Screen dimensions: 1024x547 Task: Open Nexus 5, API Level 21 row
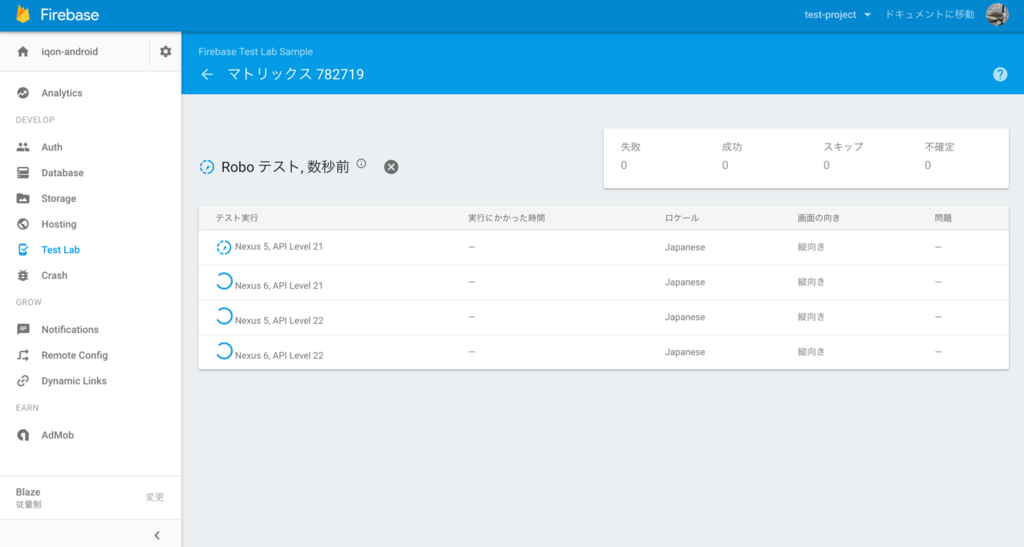click(x=603, y=247)
